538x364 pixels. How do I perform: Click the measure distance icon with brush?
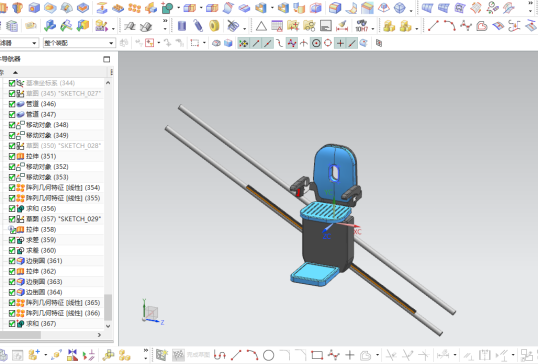click(x=342, y=26)
